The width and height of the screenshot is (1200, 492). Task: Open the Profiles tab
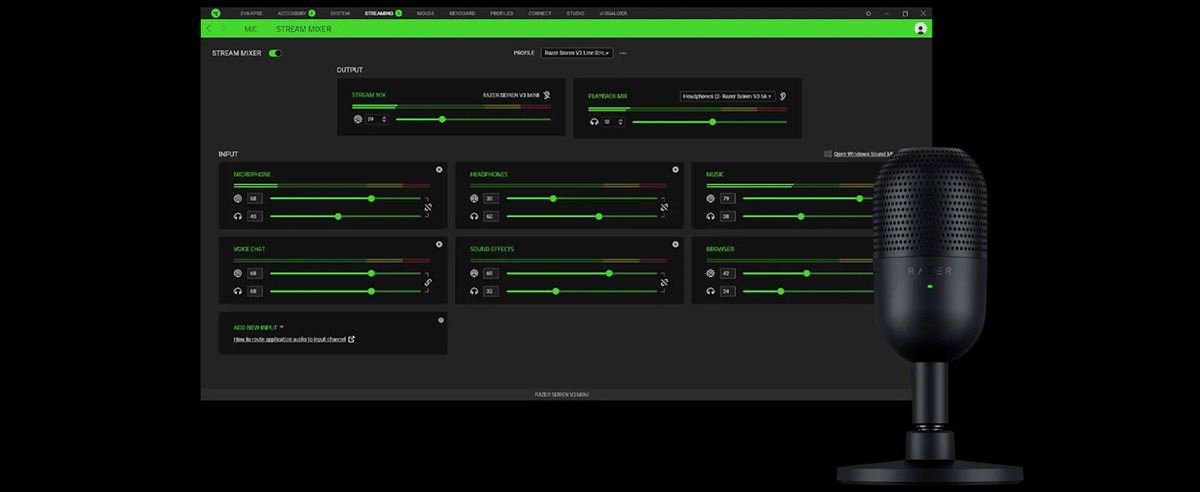(x=502, y=13)
